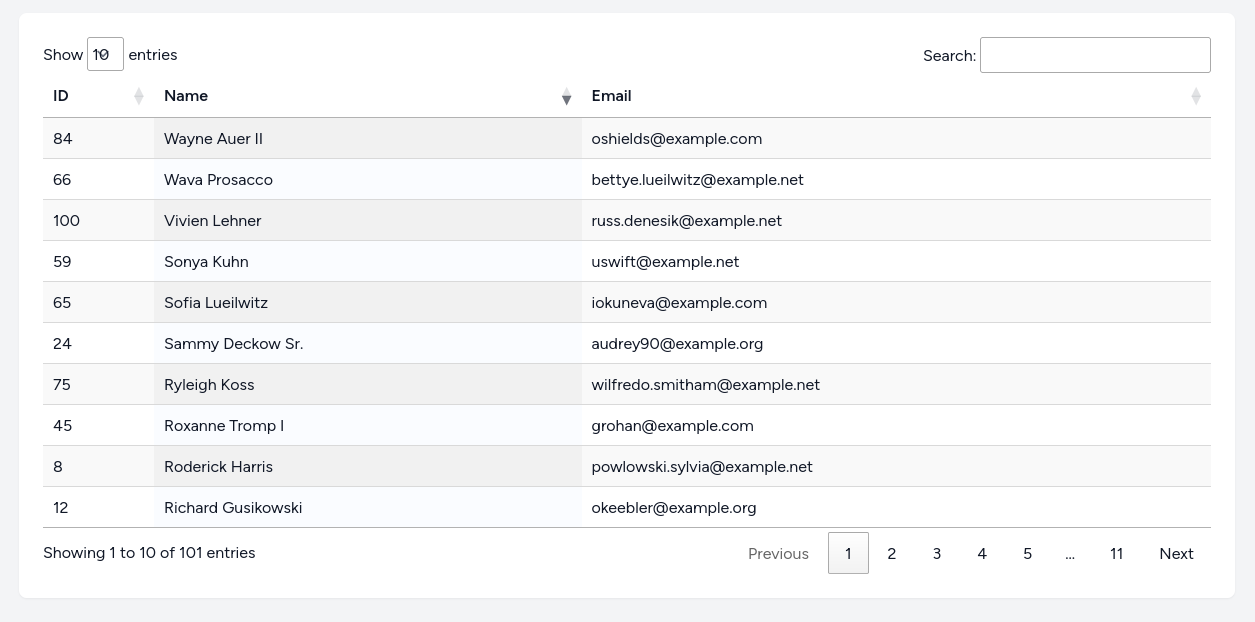Sort by the ID column header
Screen dimensions: 1255x622
pos(98,96)
